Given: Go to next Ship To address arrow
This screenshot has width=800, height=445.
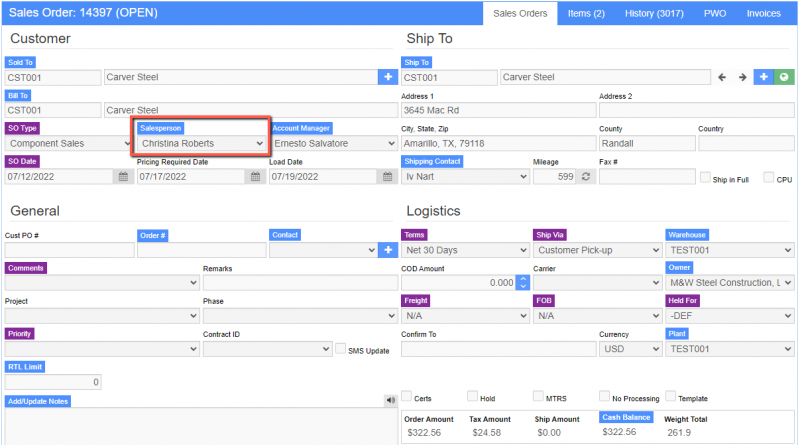Looking at the screenshot, I should [x=742, y=77].
